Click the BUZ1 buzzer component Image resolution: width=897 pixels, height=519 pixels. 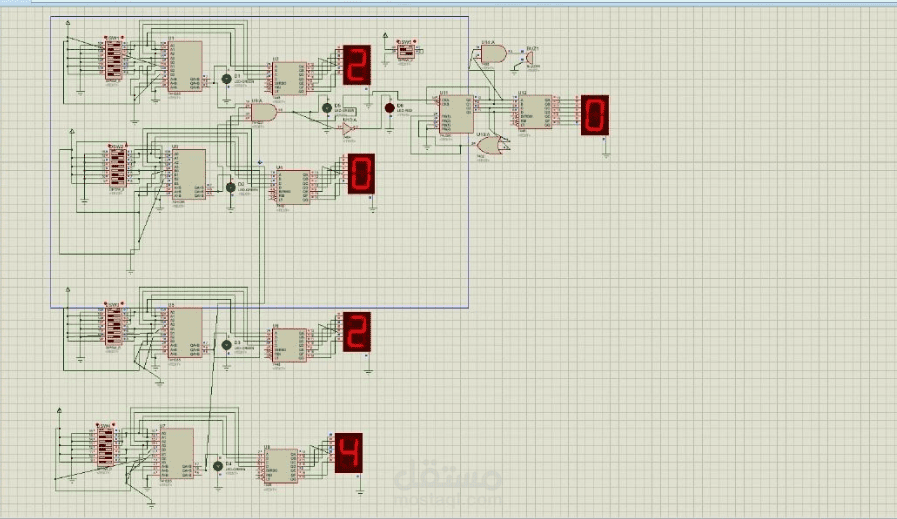pyautogui.click(x=529, y=58)
